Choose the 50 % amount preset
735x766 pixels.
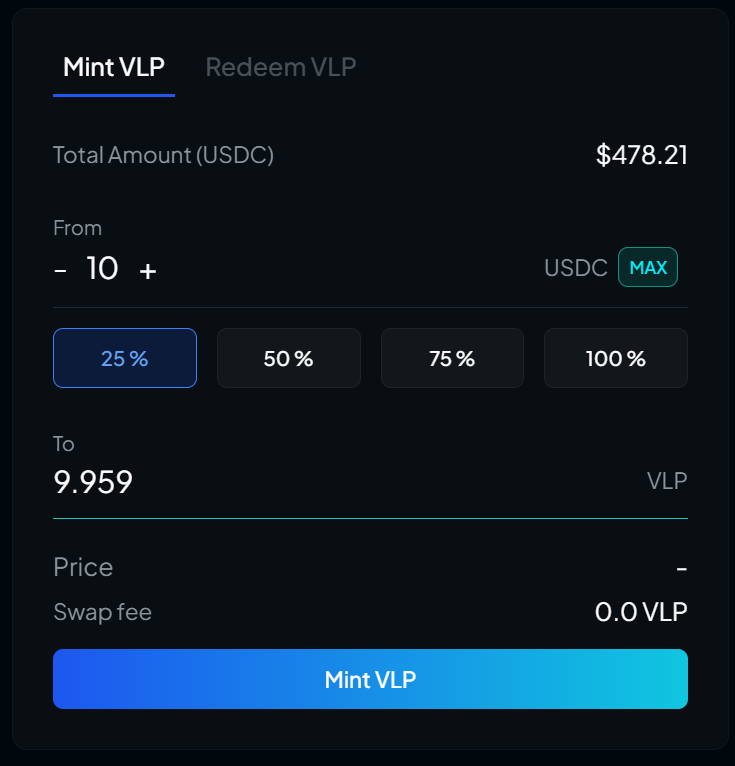(288, 358)
